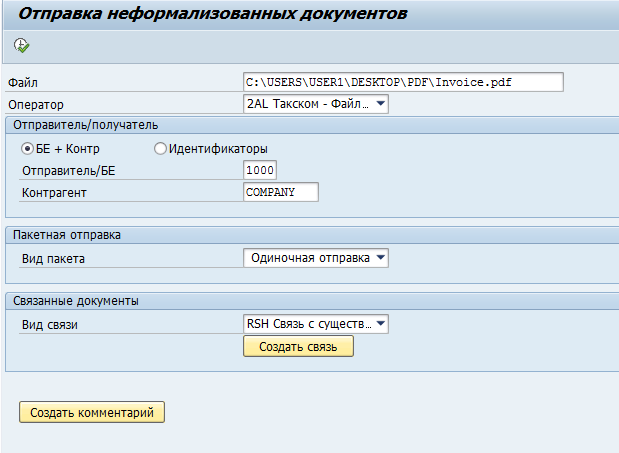Viewport: 619px width, 453px height.
Task: Click the Execute clock icon in toolbar
Action: click(x=22, y=46)
